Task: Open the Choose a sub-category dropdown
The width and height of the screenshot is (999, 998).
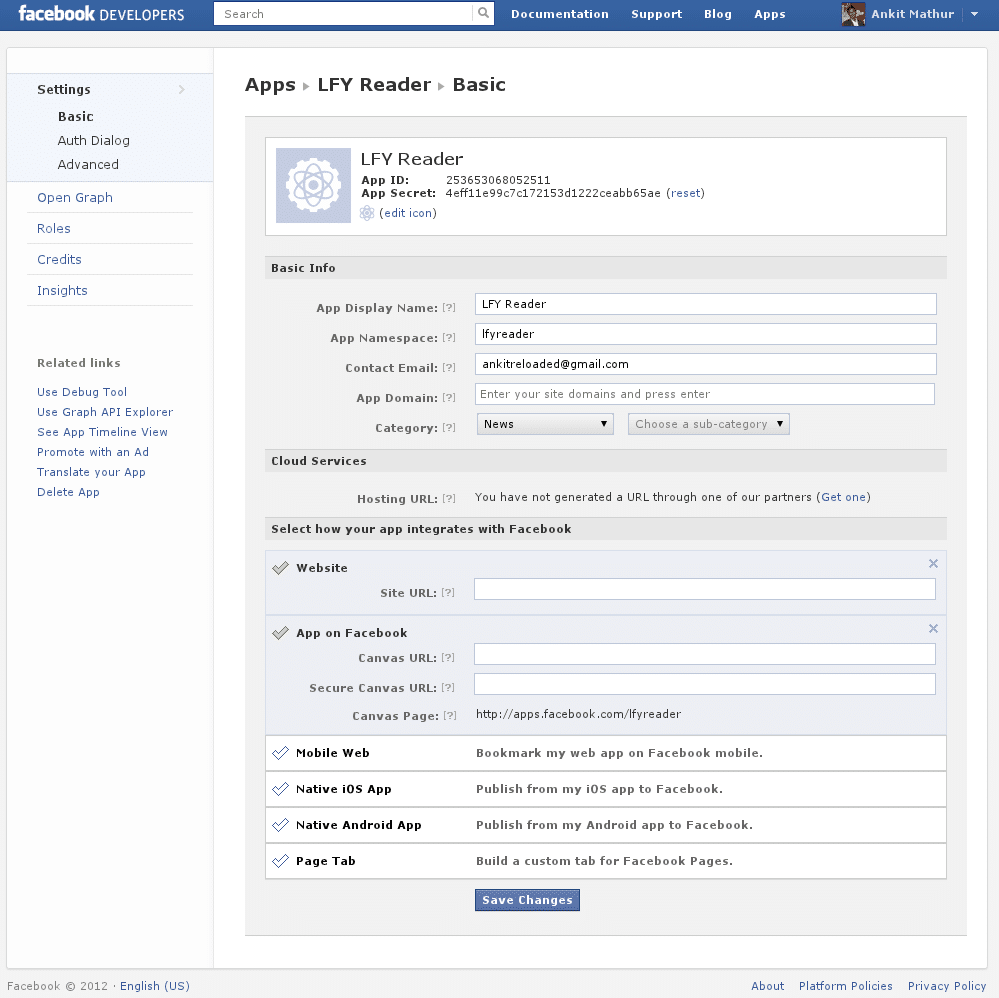Action: tap(708, 424)
